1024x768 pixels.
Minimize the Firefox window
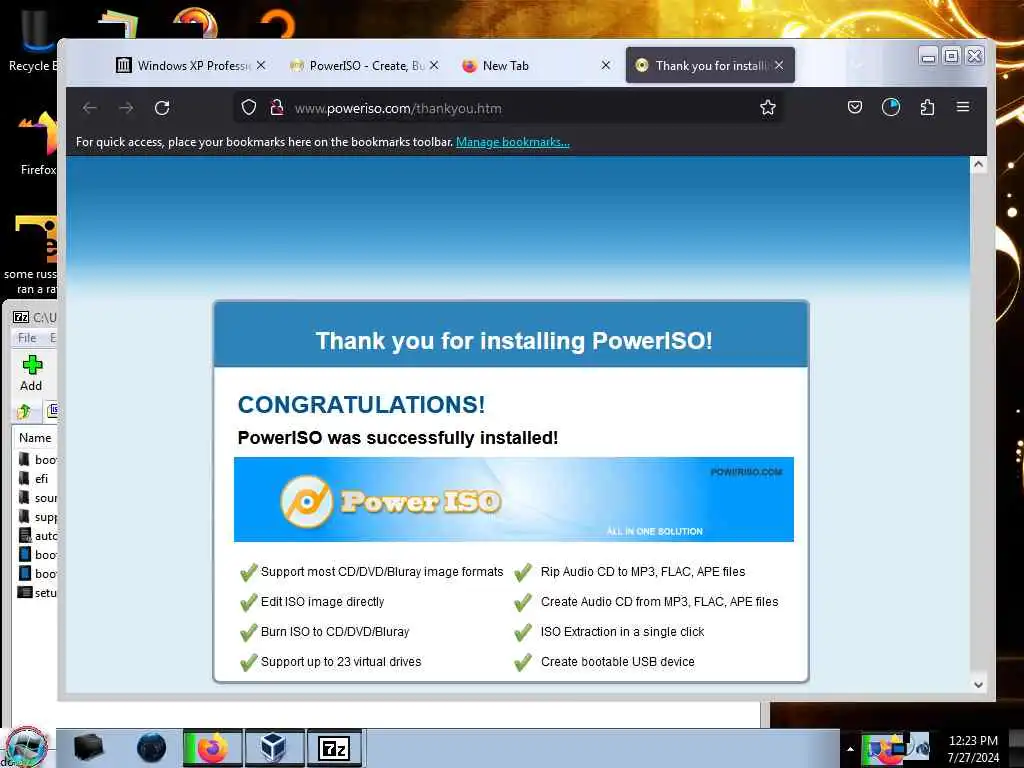(928, 57)
